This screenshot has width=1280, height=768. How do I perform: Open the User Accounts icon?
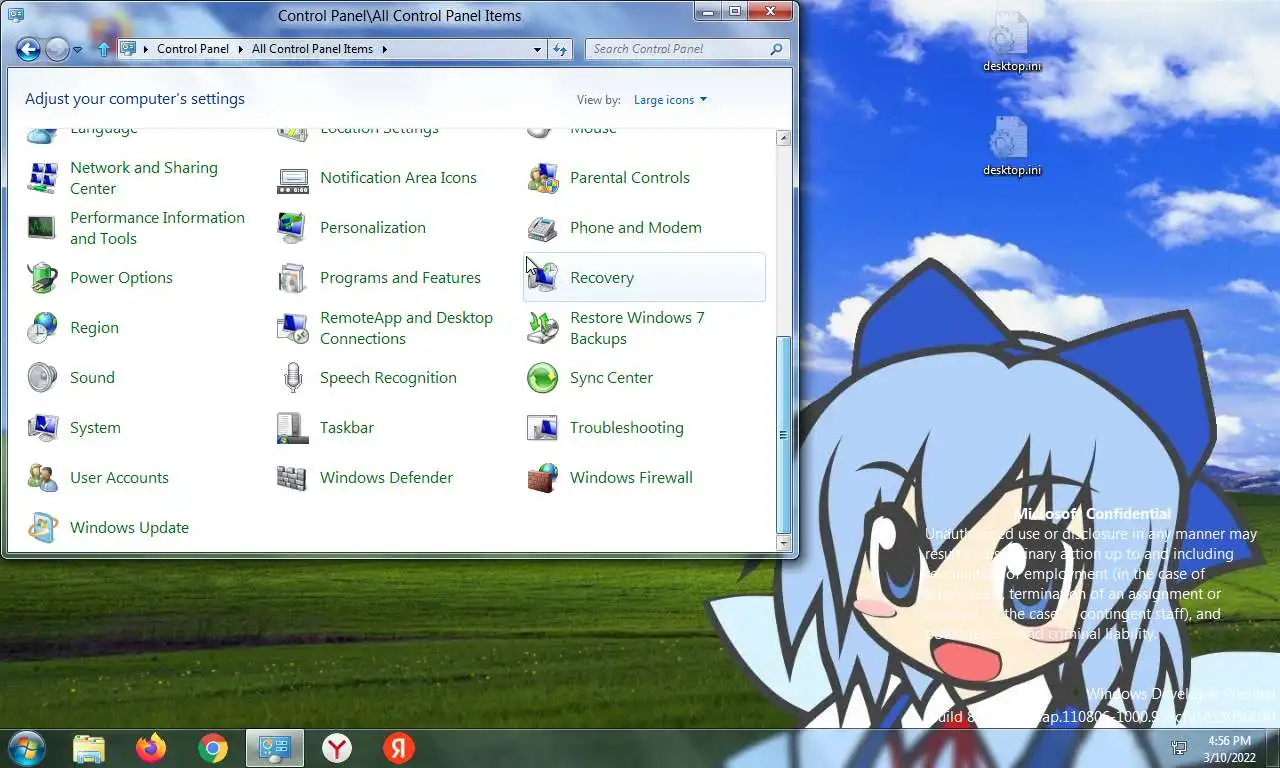pos(42,478)
